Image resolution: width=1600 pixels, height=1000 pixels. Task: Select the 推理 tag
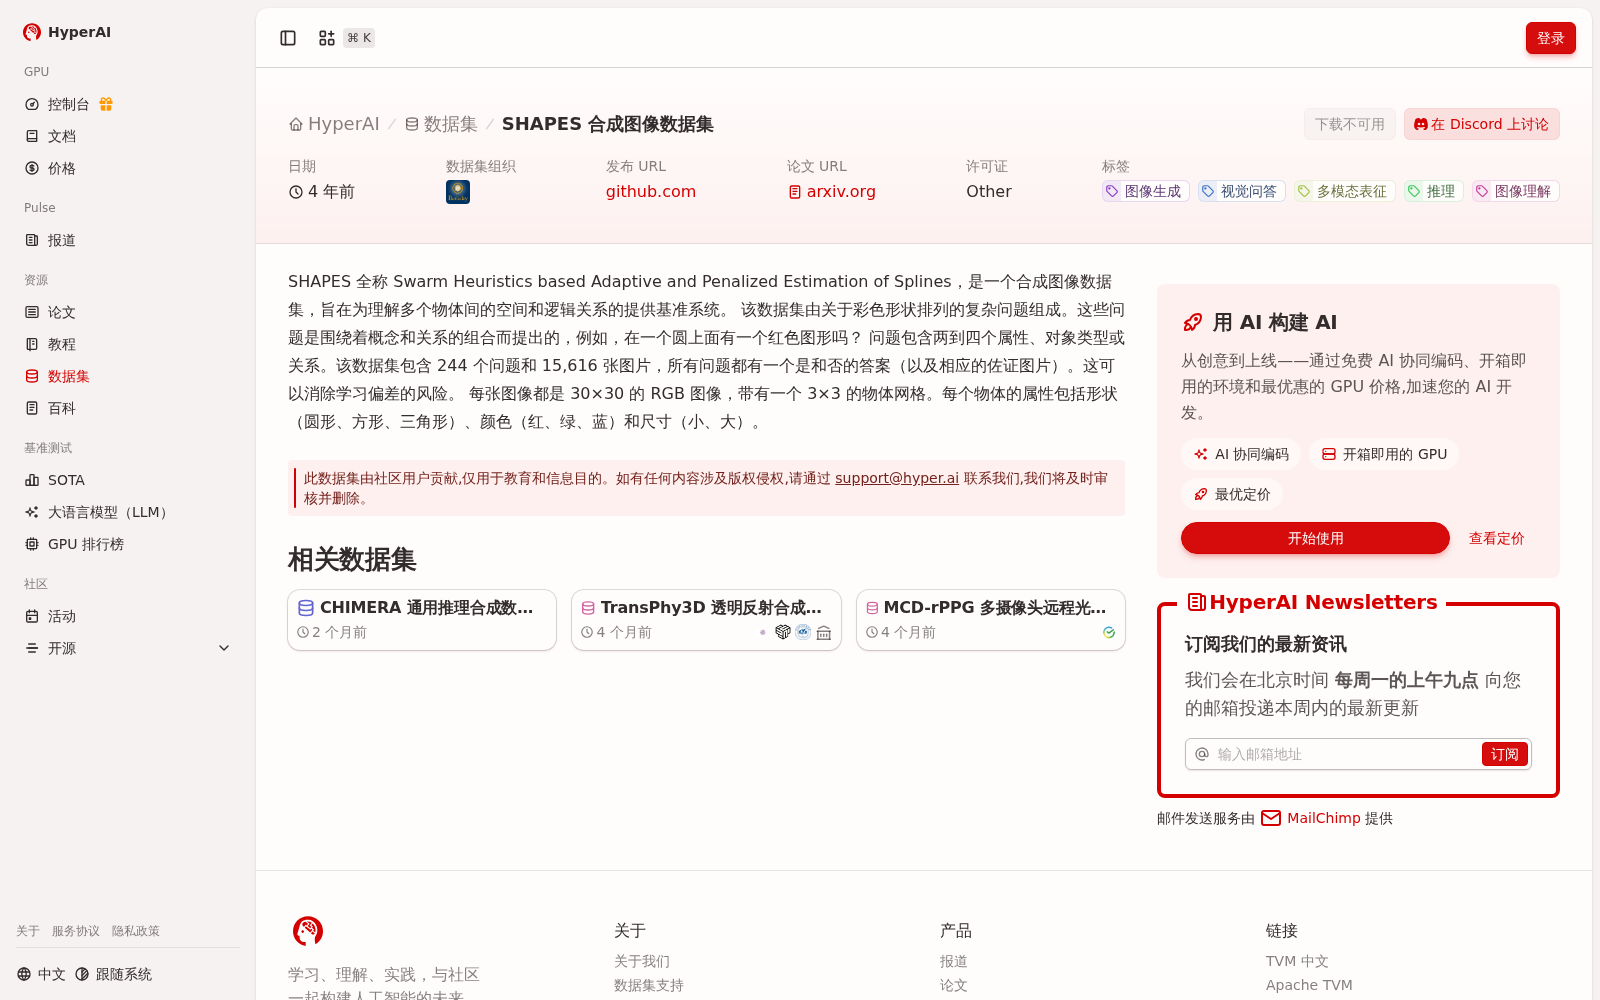(x=1434, y=191)
